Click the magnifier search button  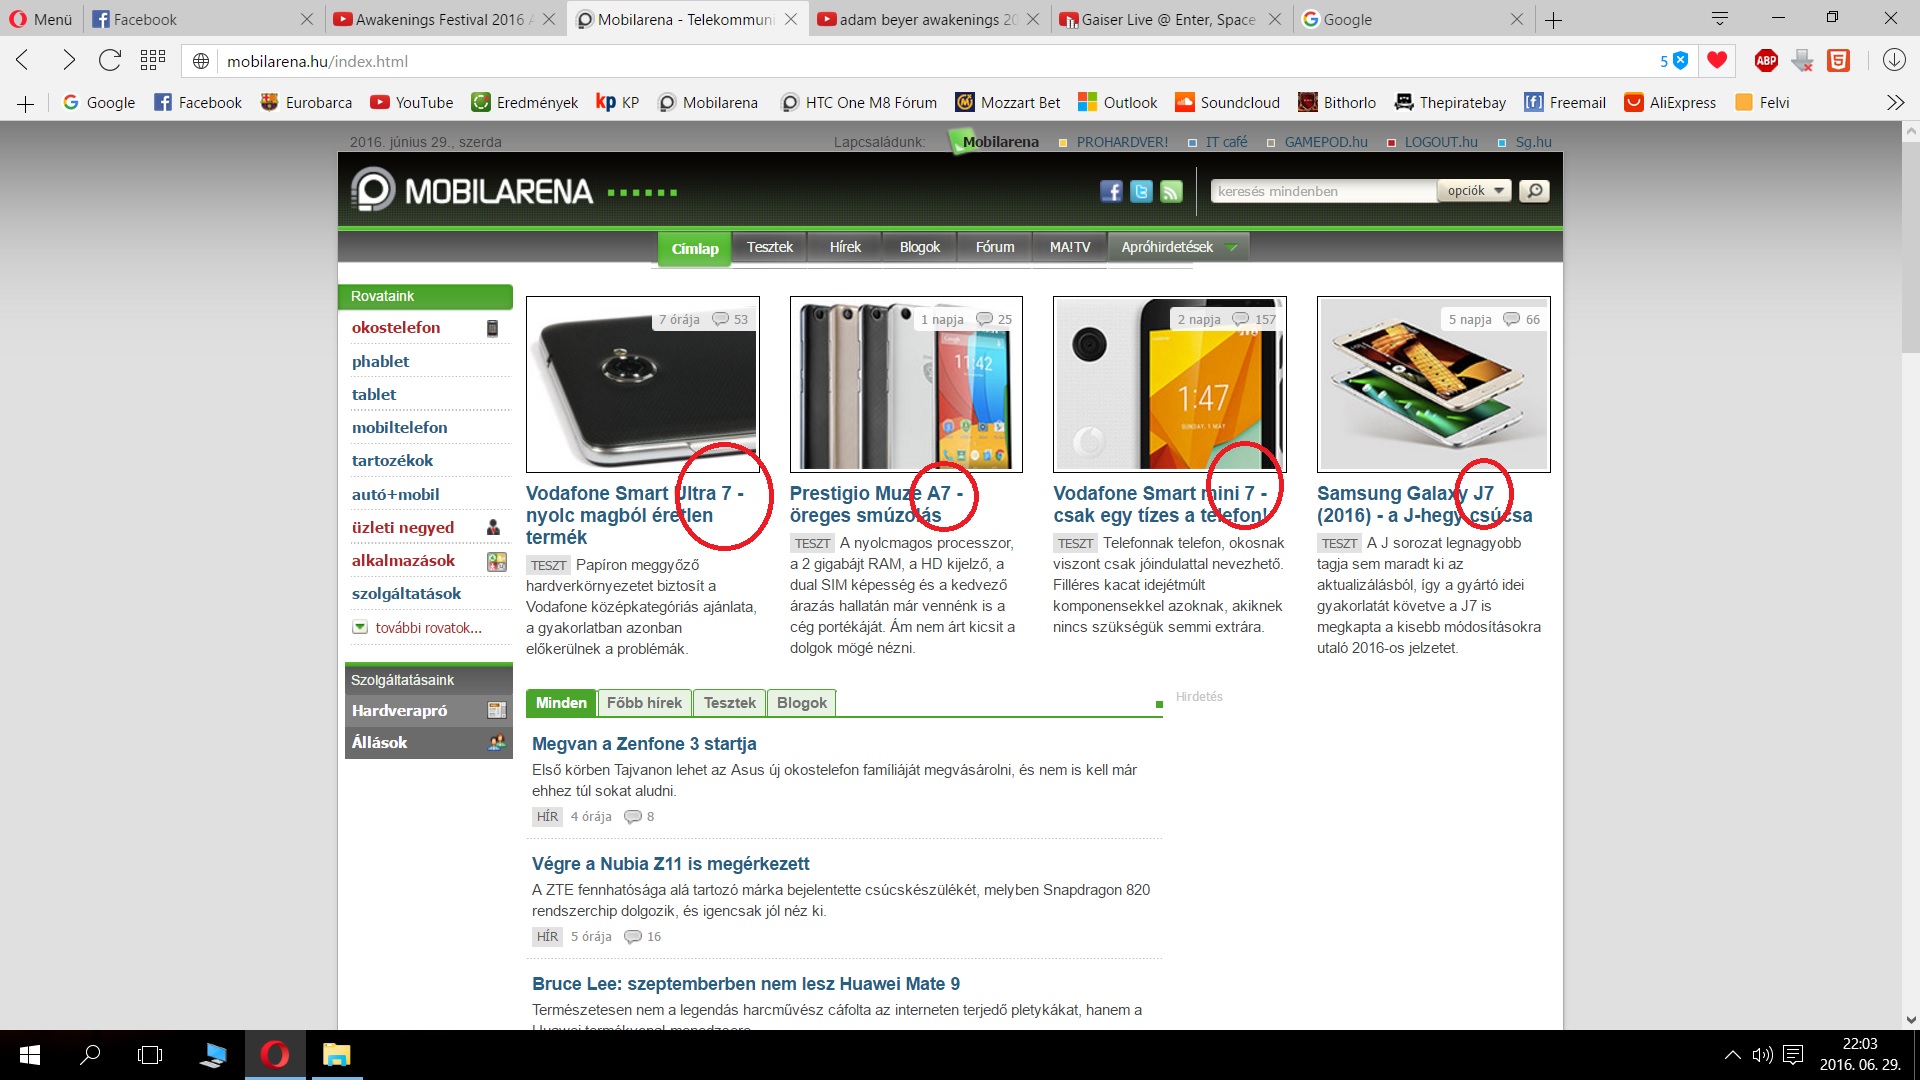click(x=1534, y=191)
